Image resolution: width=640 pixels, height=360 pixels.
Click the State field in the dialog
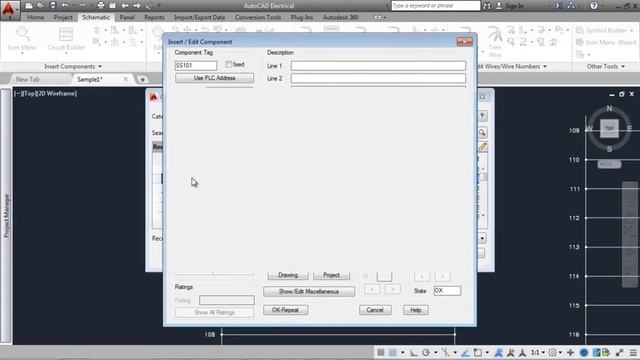click(x=447, y=291)
